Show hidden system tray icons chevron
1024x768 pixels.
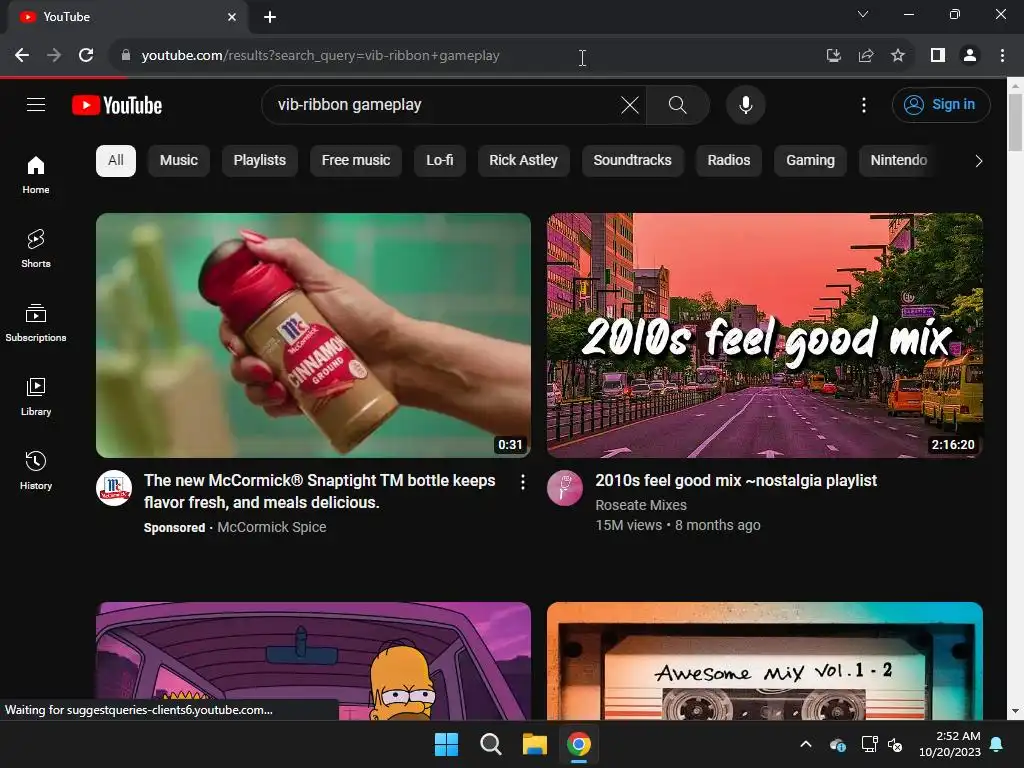pyautogui.click(x=806, y=744)
